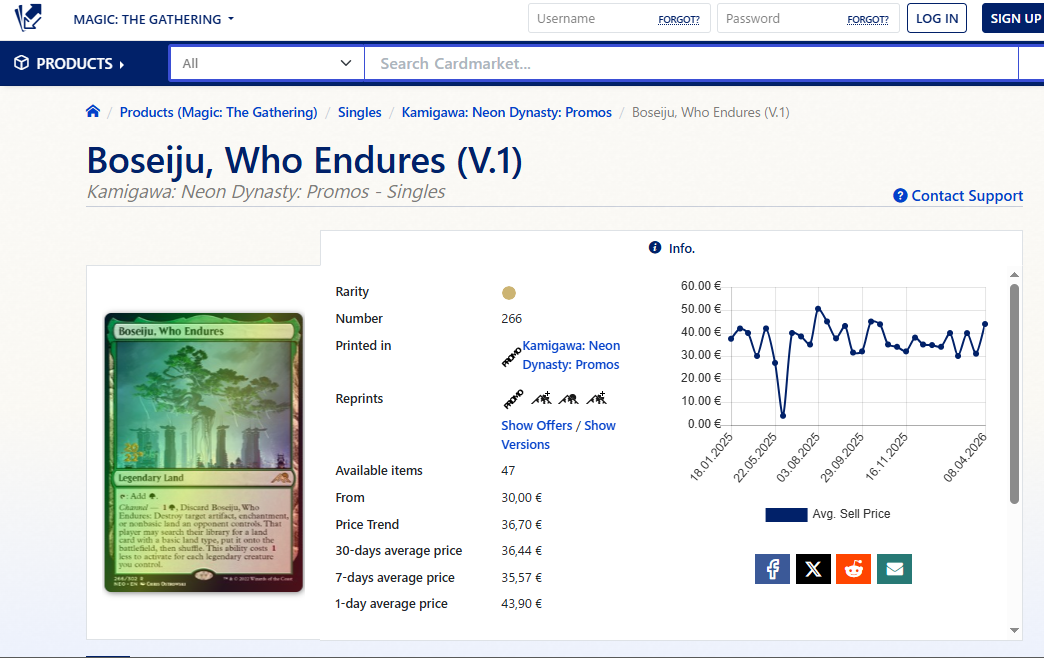Click the Boseiju, Who Endures card image
The height and width of the screenshot is (658, 1044).
[x=204, y=452]
